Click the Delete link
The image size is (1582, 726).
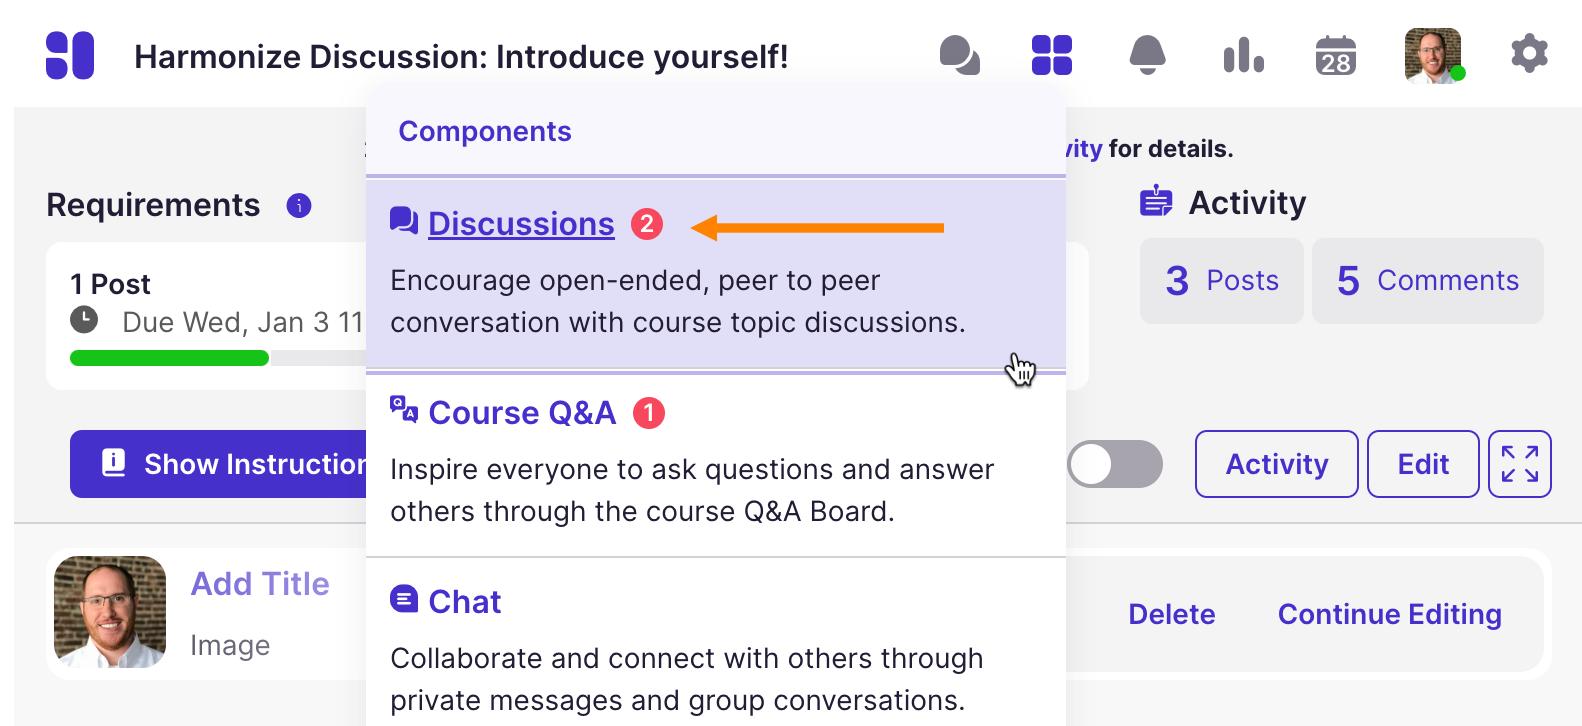tap(1172, 614)
